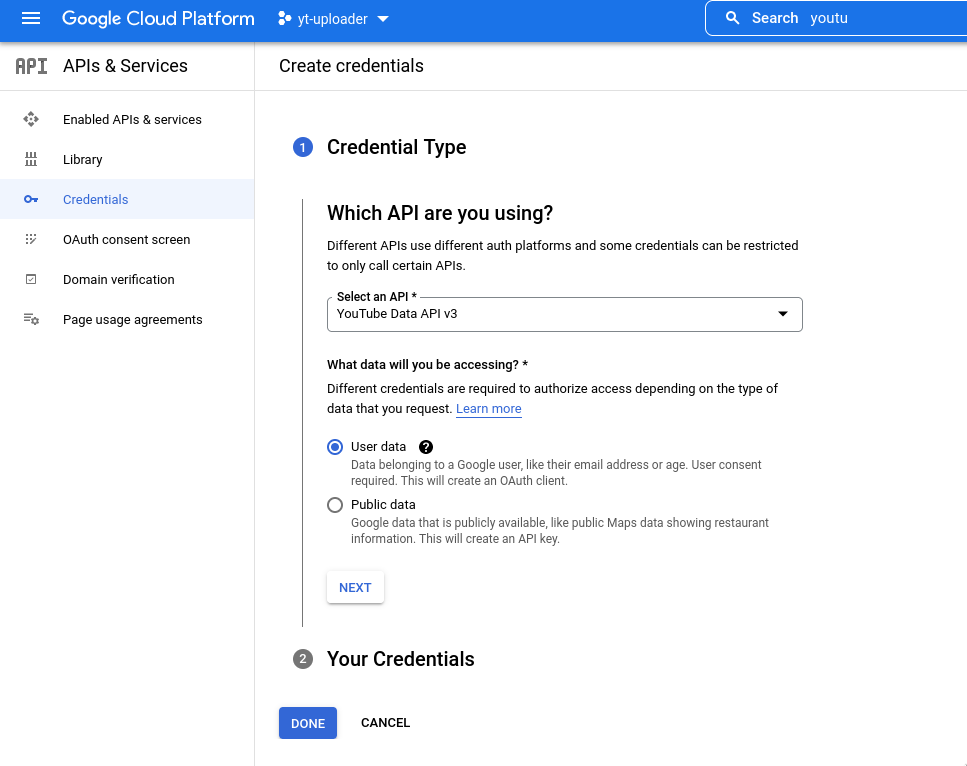This screenshot has height=766, width=967.
Task: Click the API logo icon in sidebar
Action: click(31, 66)
